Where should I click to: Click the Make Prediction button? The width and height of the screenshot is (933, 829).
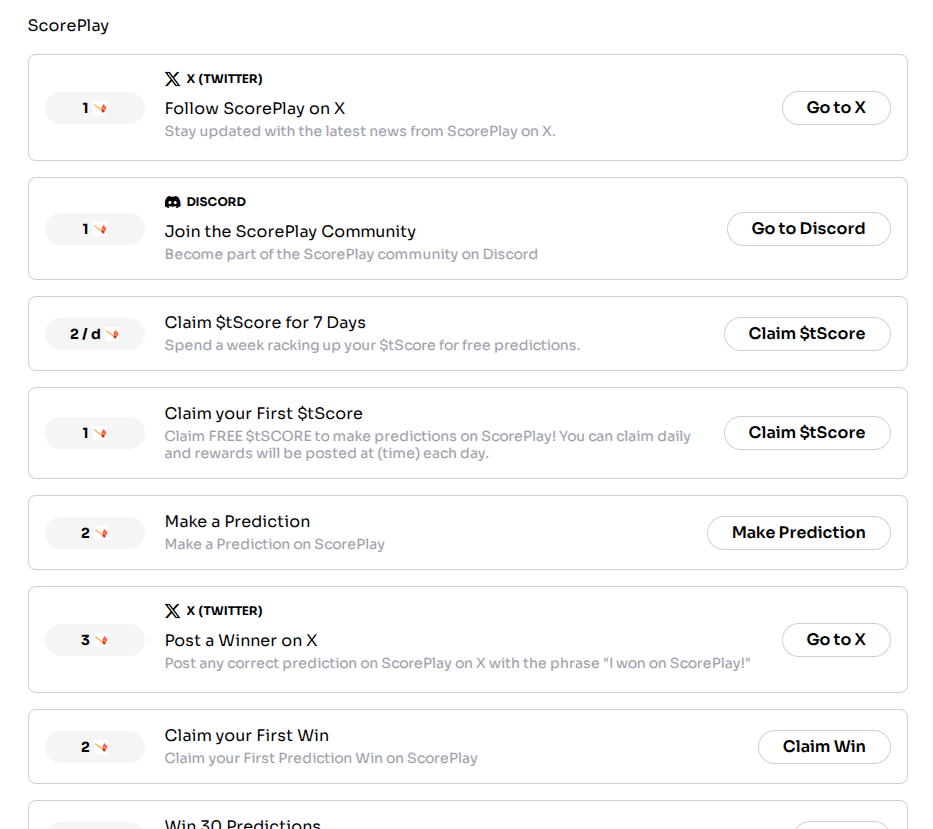click(x=799, y=533)
